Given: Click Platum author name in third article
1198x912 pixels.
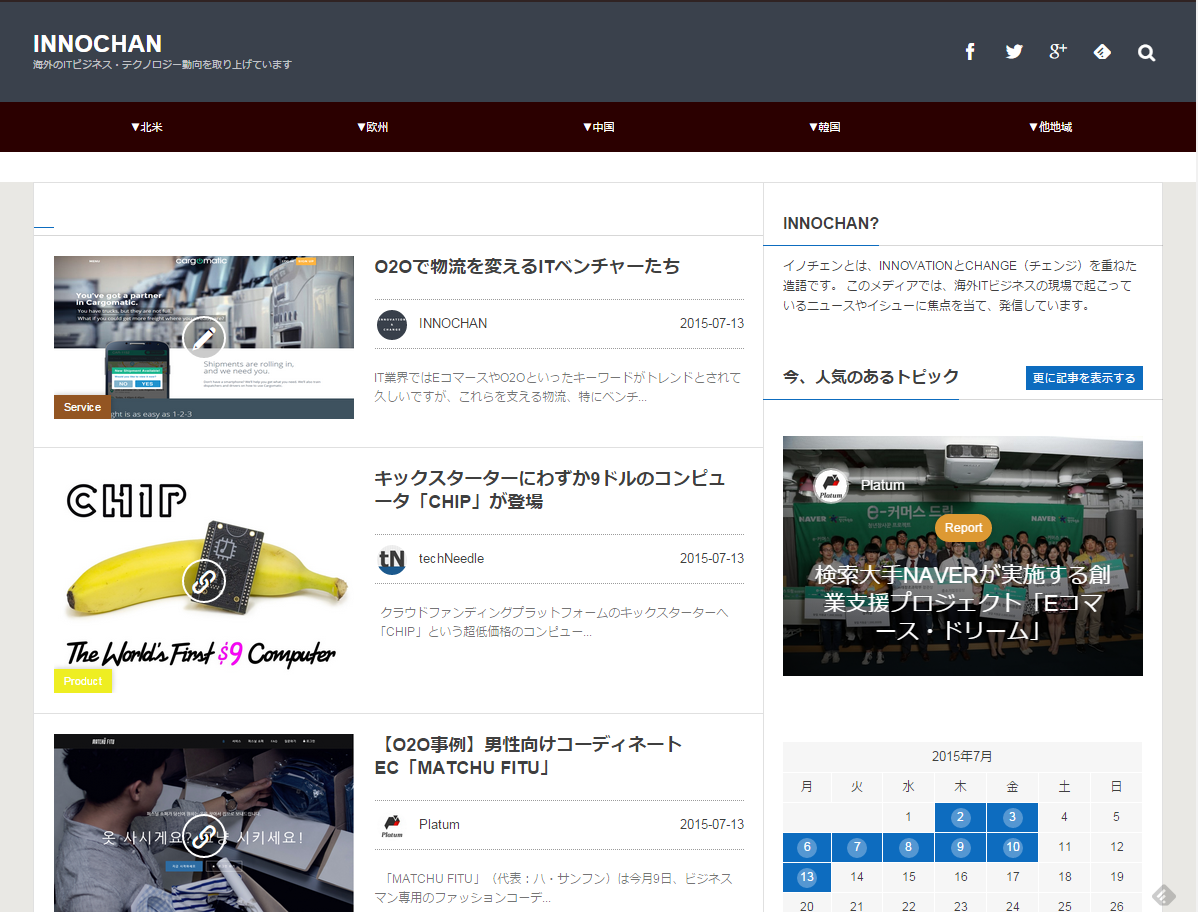Looking at the screenshot, I should pos(439,825).
